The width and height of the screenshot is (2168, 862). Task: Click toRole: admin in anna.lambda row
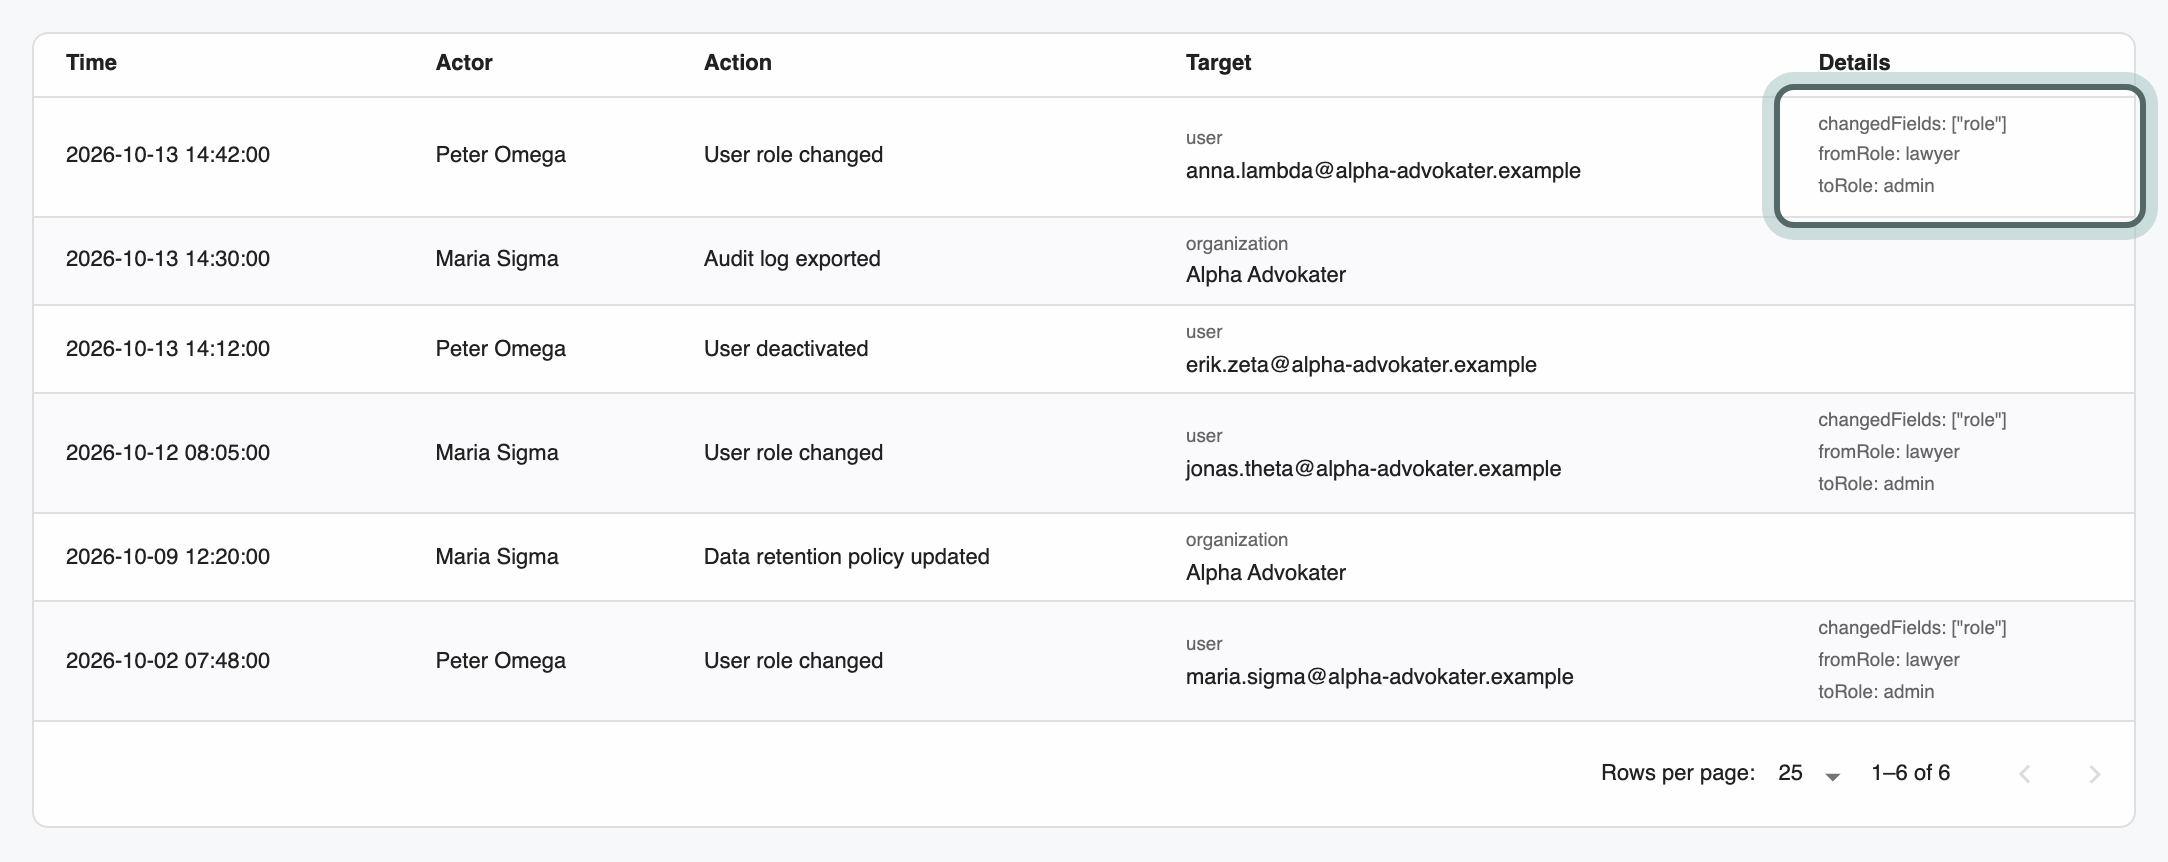point(1876,186)
